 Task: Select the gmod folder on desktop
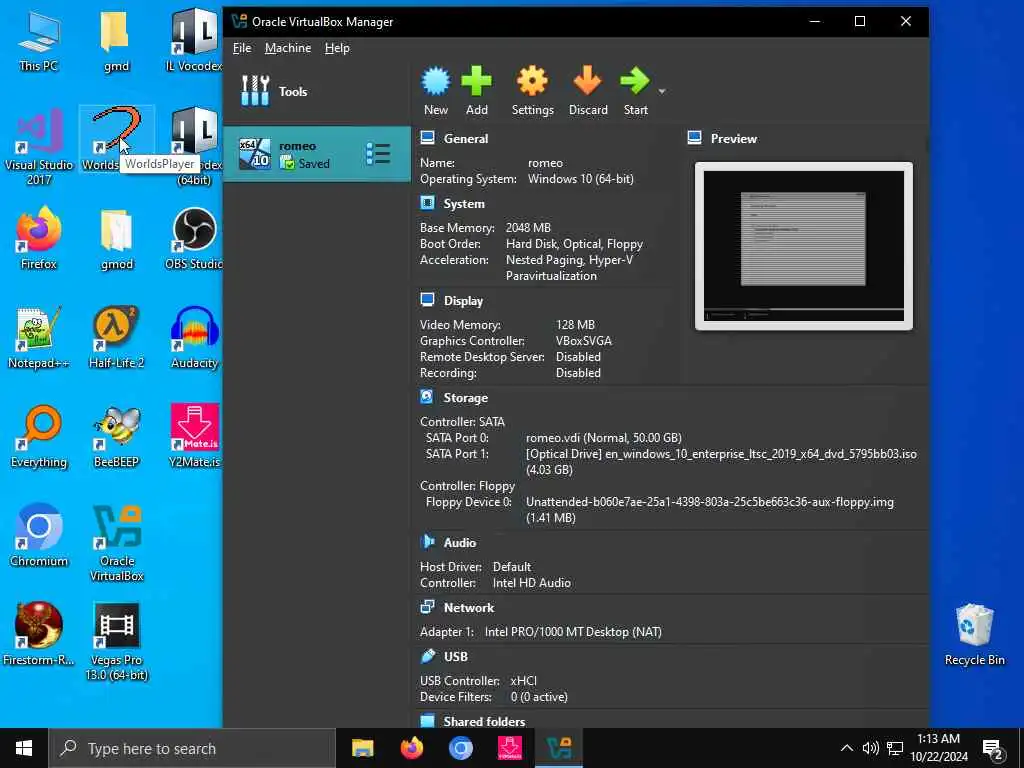click(116, 239)
